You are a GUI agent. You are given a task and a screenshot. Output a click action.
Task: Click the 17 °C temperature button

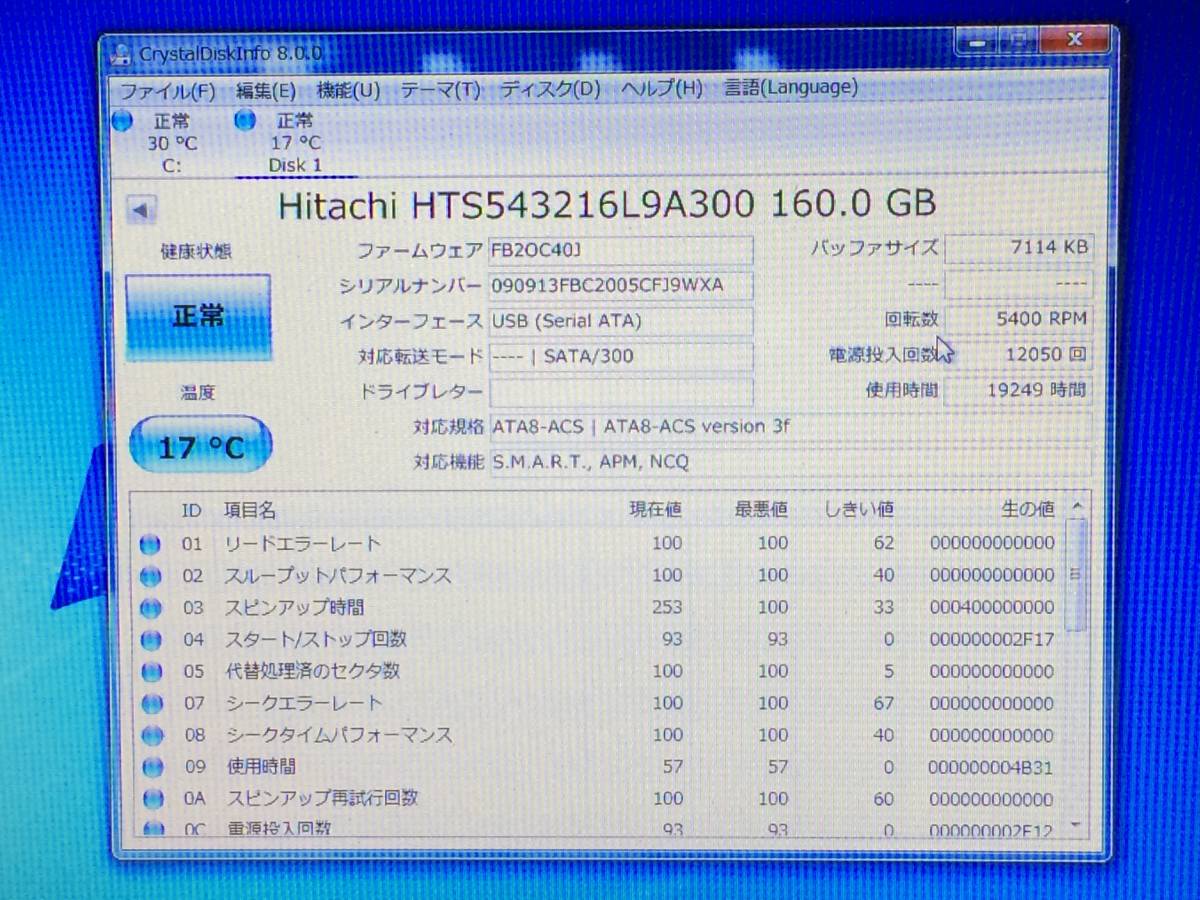(200, 445)
